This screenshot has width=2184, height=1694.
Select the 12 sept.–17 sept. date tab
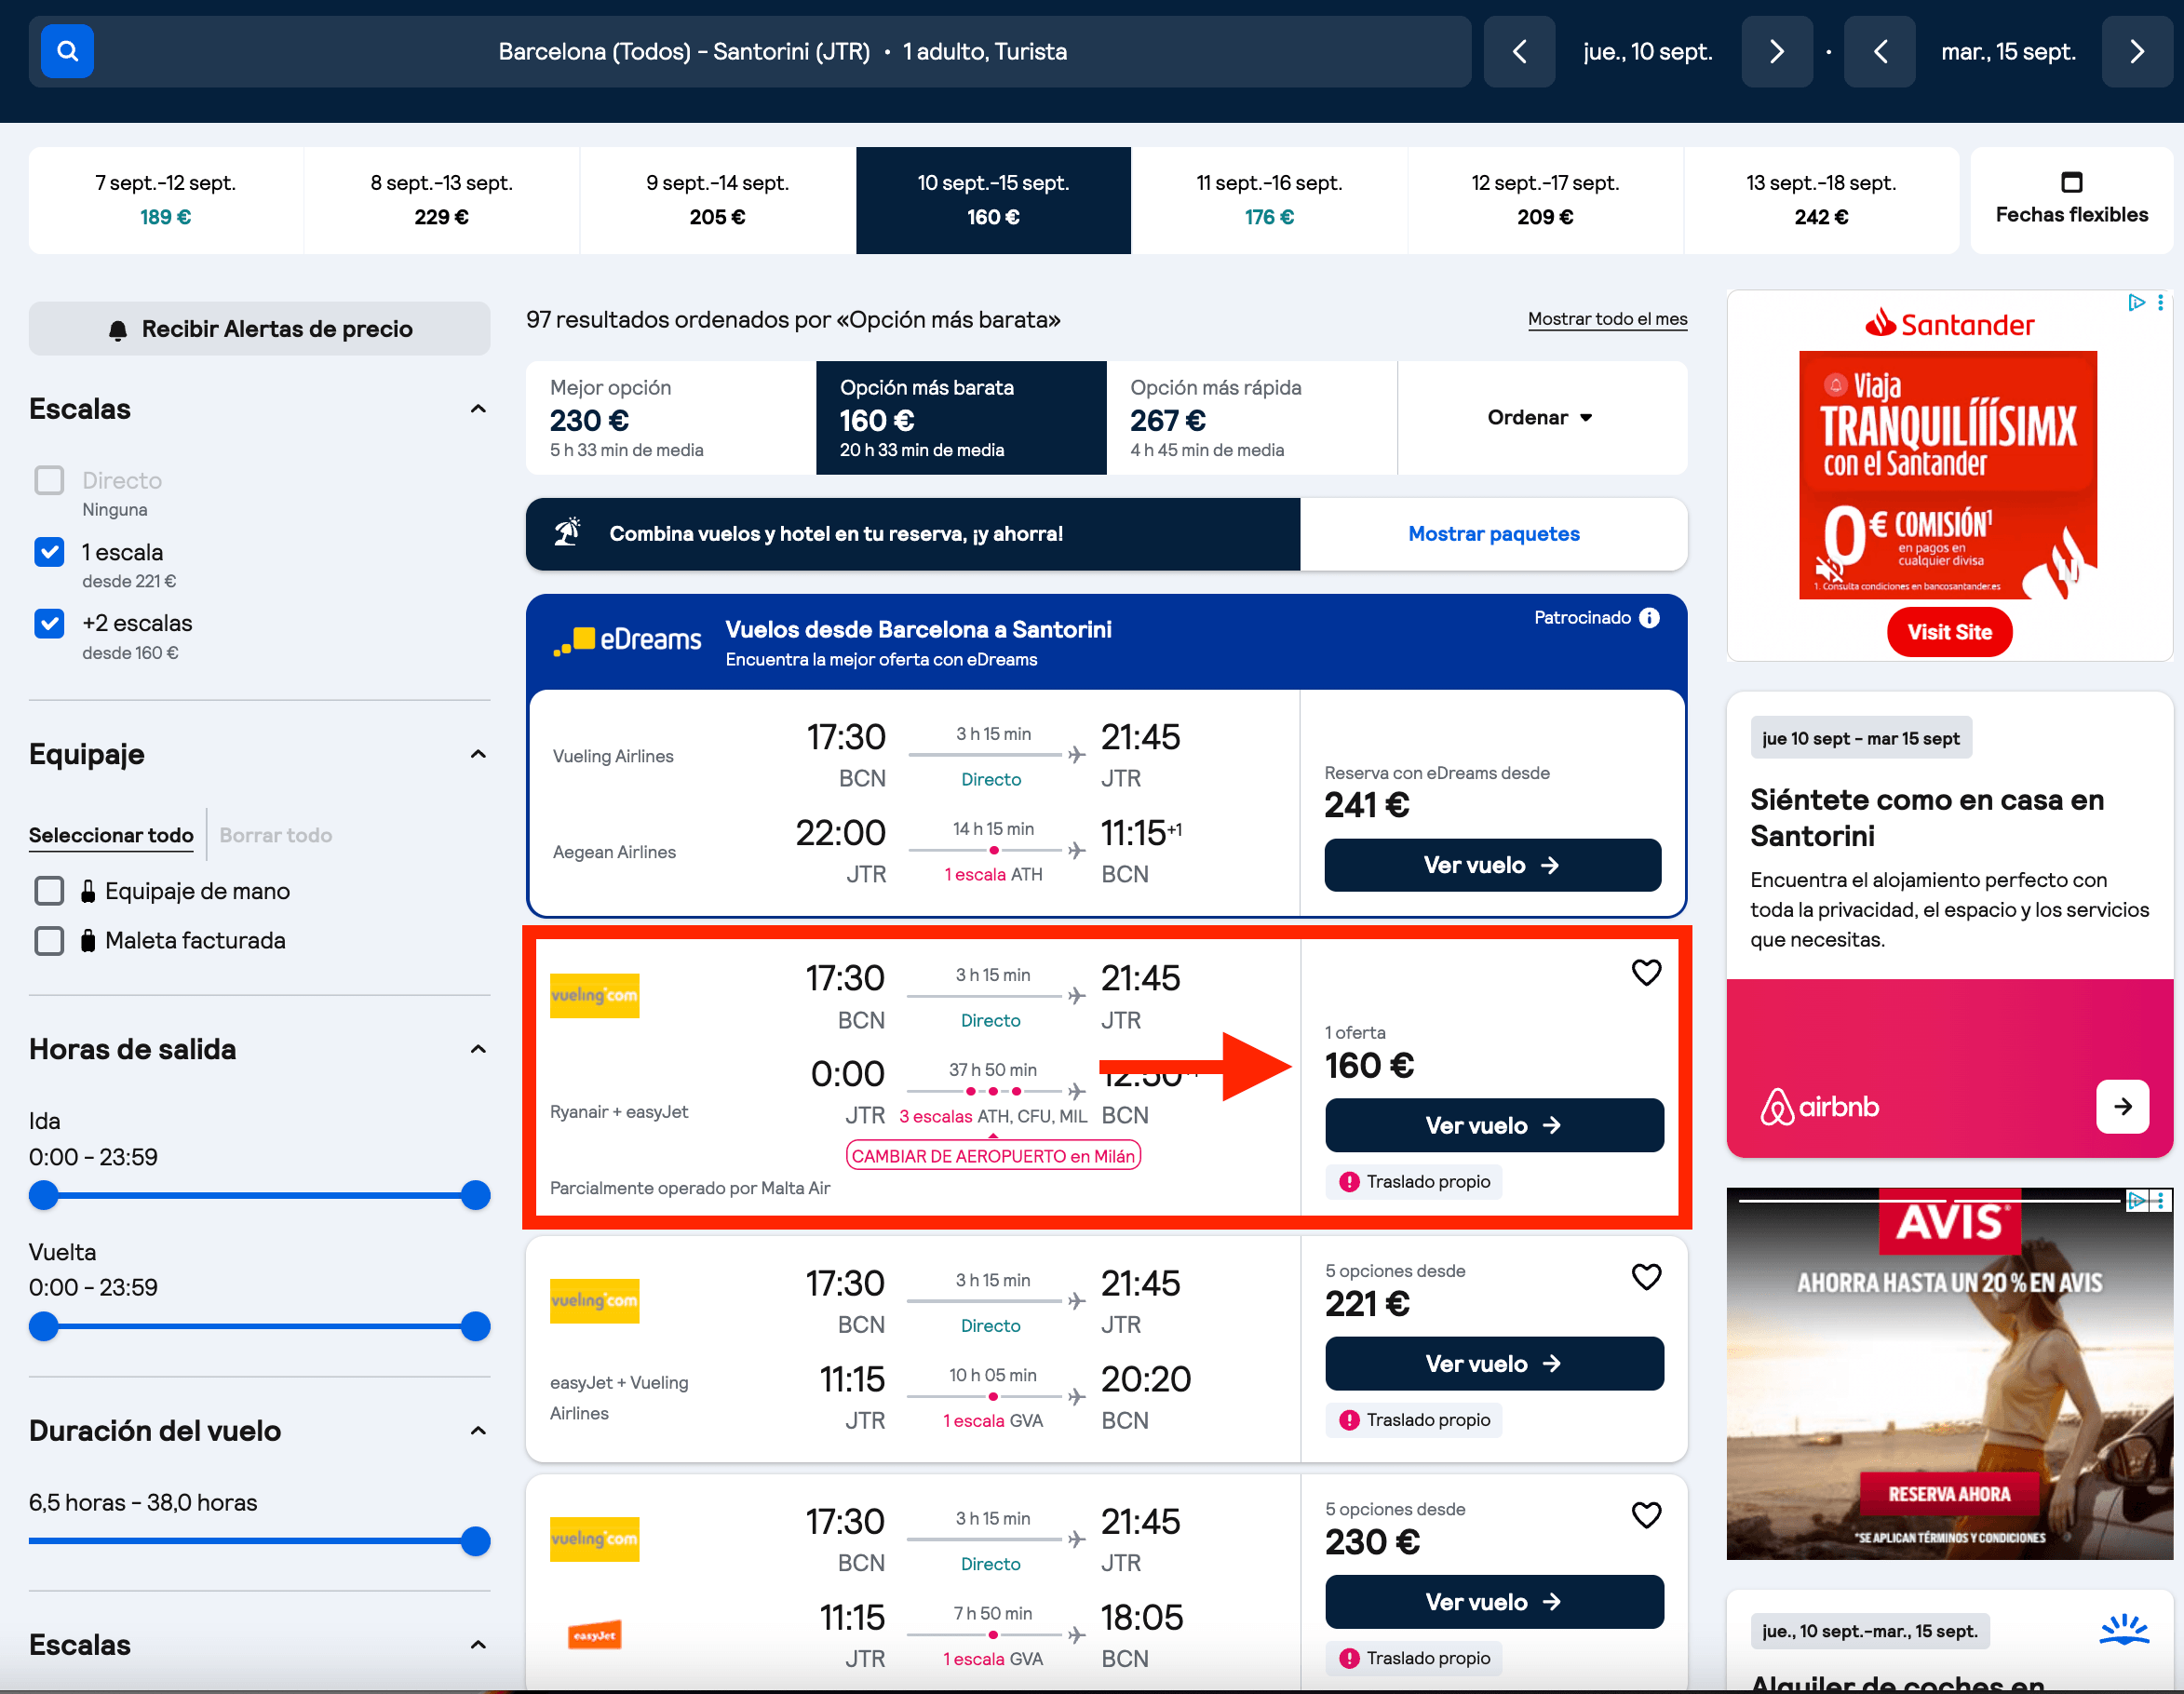(1545, 200)
